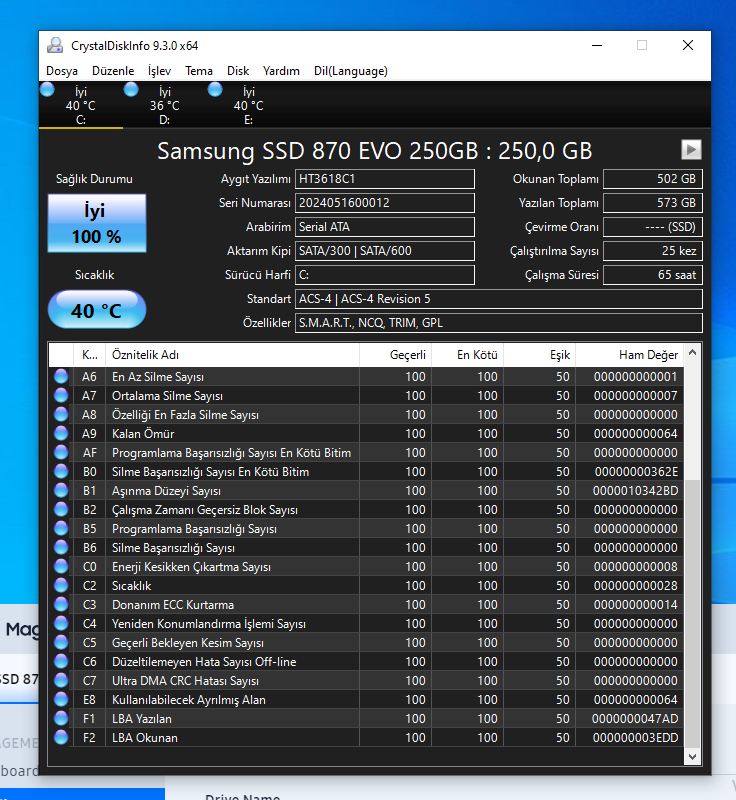Click status orb for C3 Donanım ECC Kurtarma
The image size is (736, 800).
[x=61, y=605]
